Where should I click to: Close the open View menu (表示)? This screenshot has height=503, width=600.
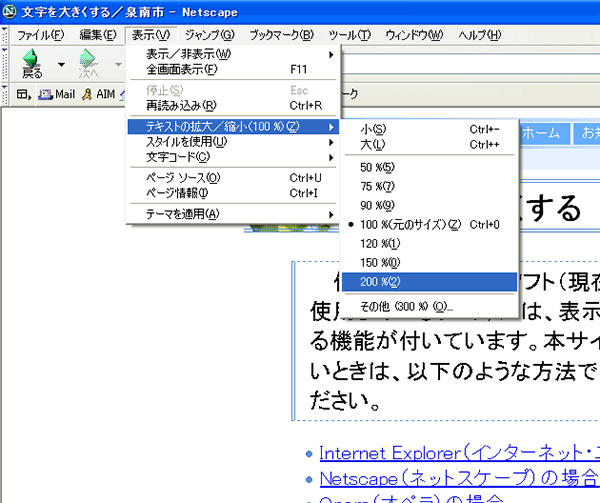(x=151, y=35)
